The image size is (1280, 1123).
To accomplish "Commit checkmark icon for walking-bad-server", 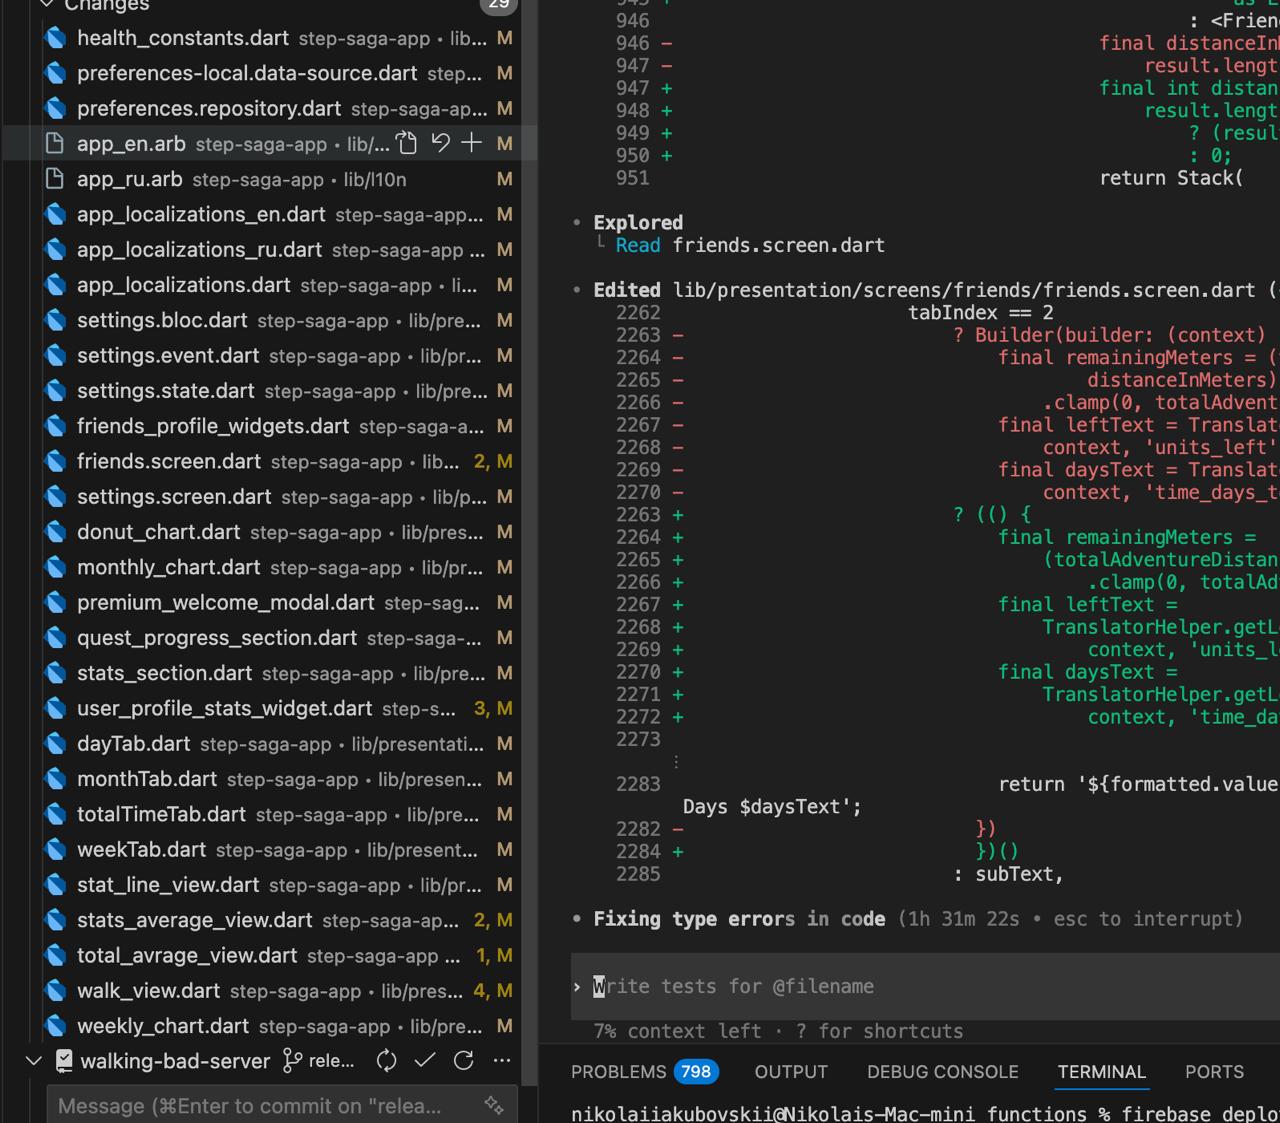I will click(x=425, y=1061).
